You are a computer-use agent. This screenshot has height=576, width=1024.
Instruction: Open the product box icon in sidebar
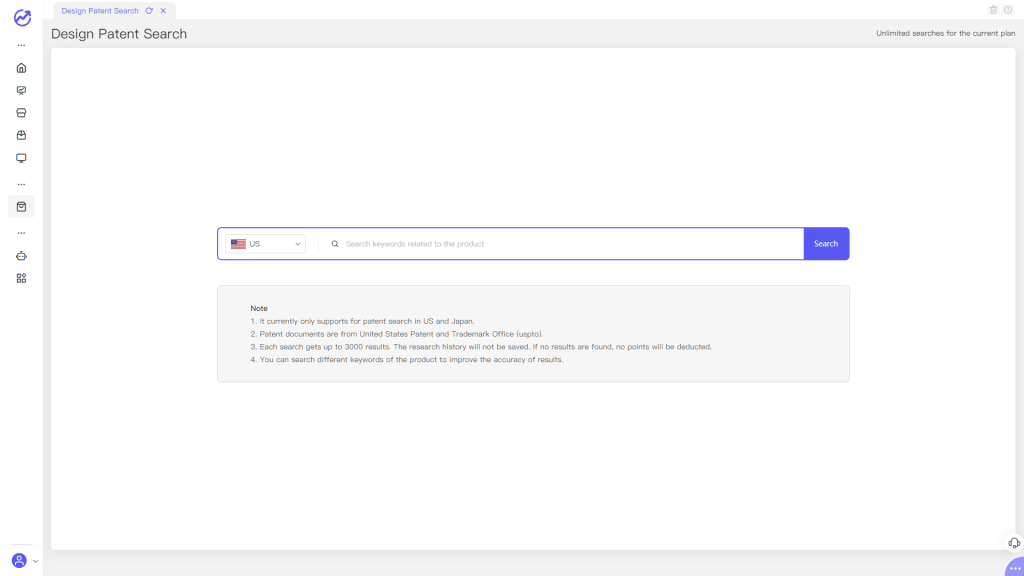click(x=22, y=135)
